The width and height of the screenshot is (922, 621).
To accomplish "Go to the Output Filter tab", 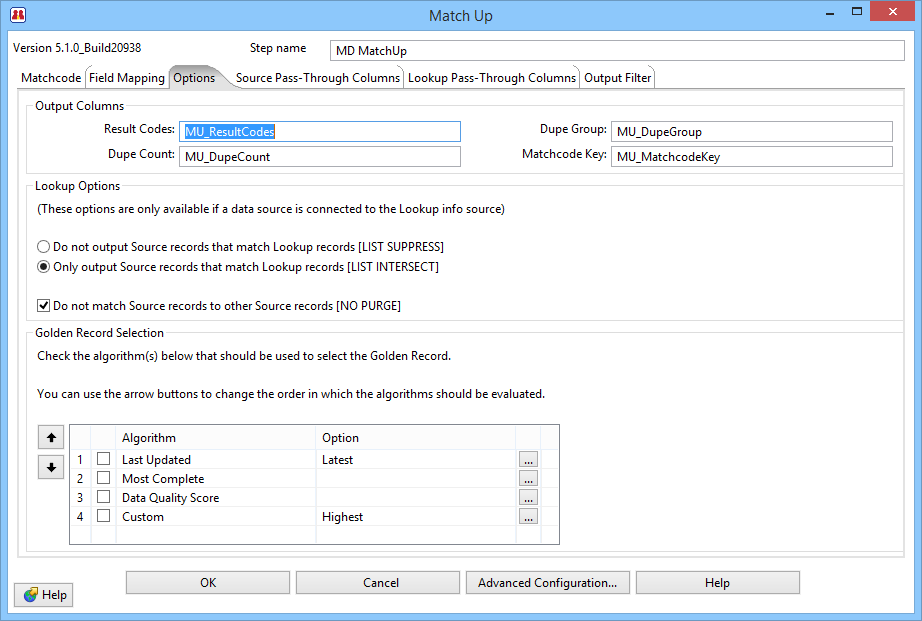I will [x=617, y=78].
